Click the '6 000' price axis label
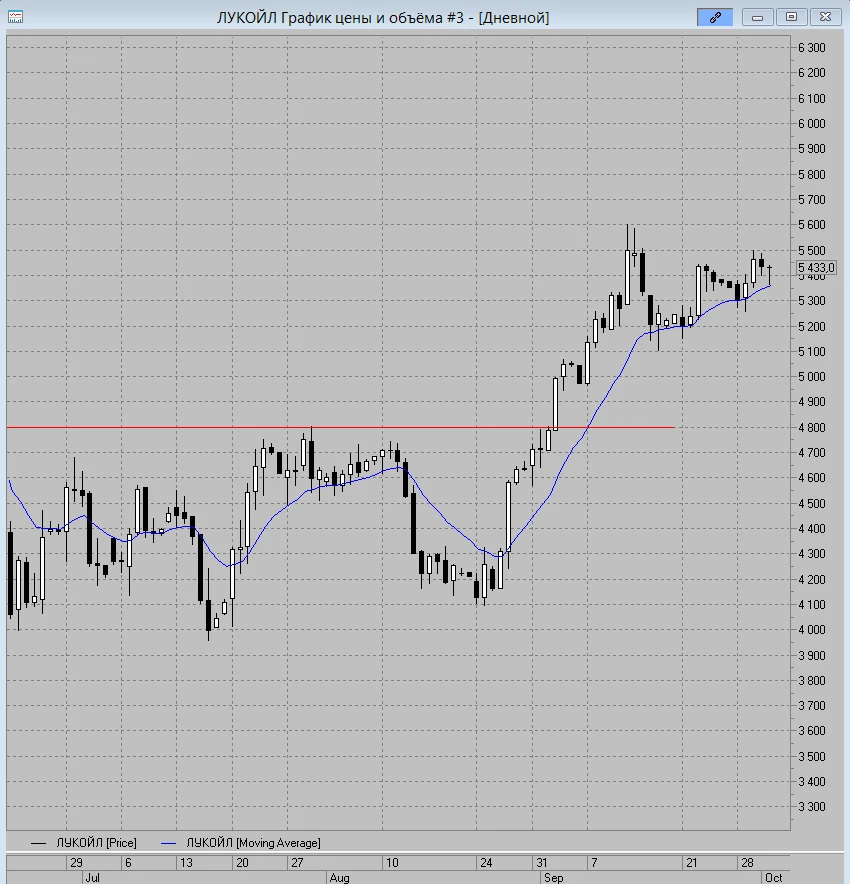The height and width of the screenshot is (884, 850). point(812,123)
